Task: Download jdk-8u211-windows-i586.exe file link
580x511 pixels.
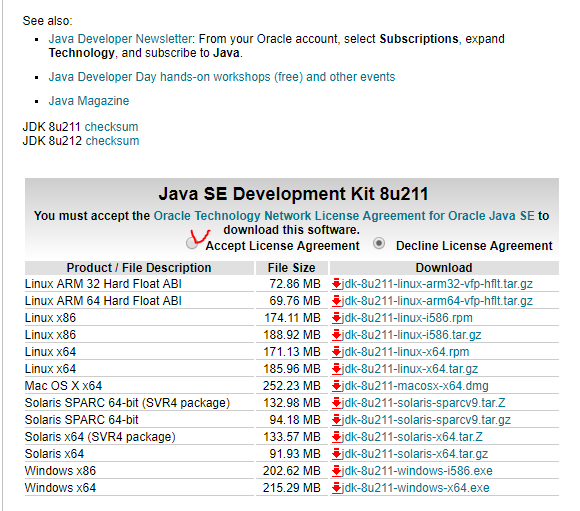Action: point(417,471)
